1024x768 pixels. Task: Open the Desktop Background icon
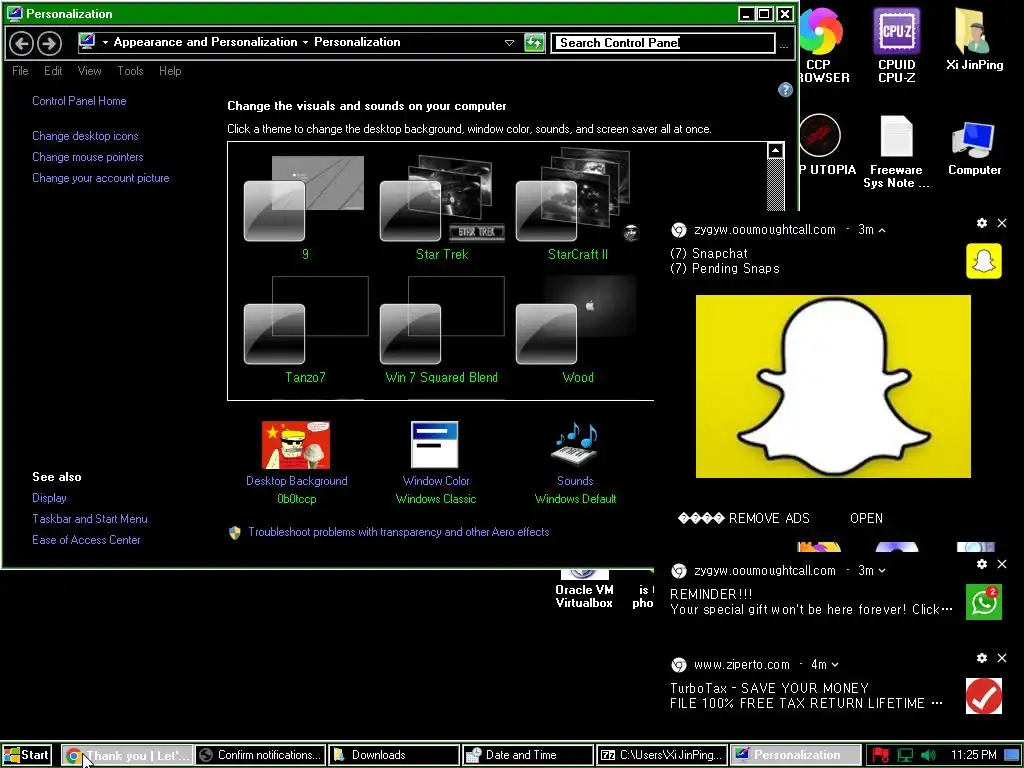(296, 445)
